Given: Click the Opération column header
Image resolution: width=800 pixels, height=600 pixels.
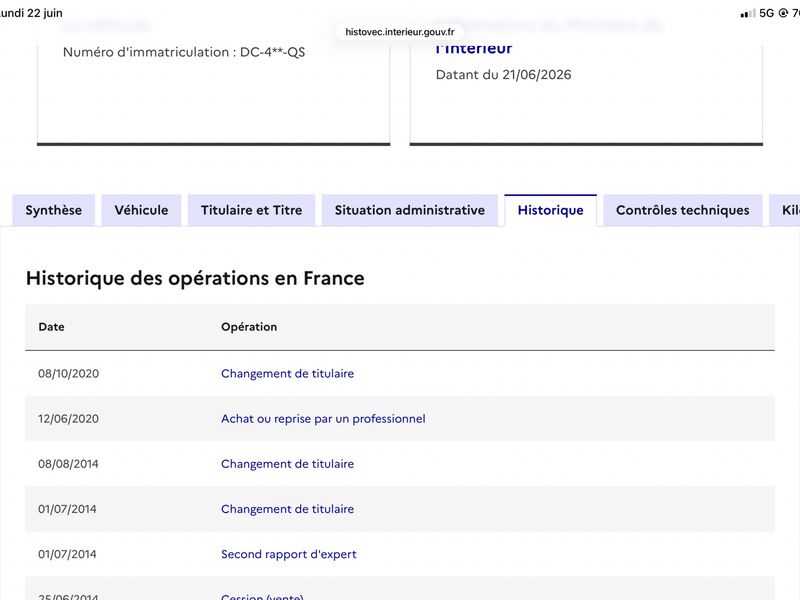Looking at the screenshot, I should click(249, 327).
